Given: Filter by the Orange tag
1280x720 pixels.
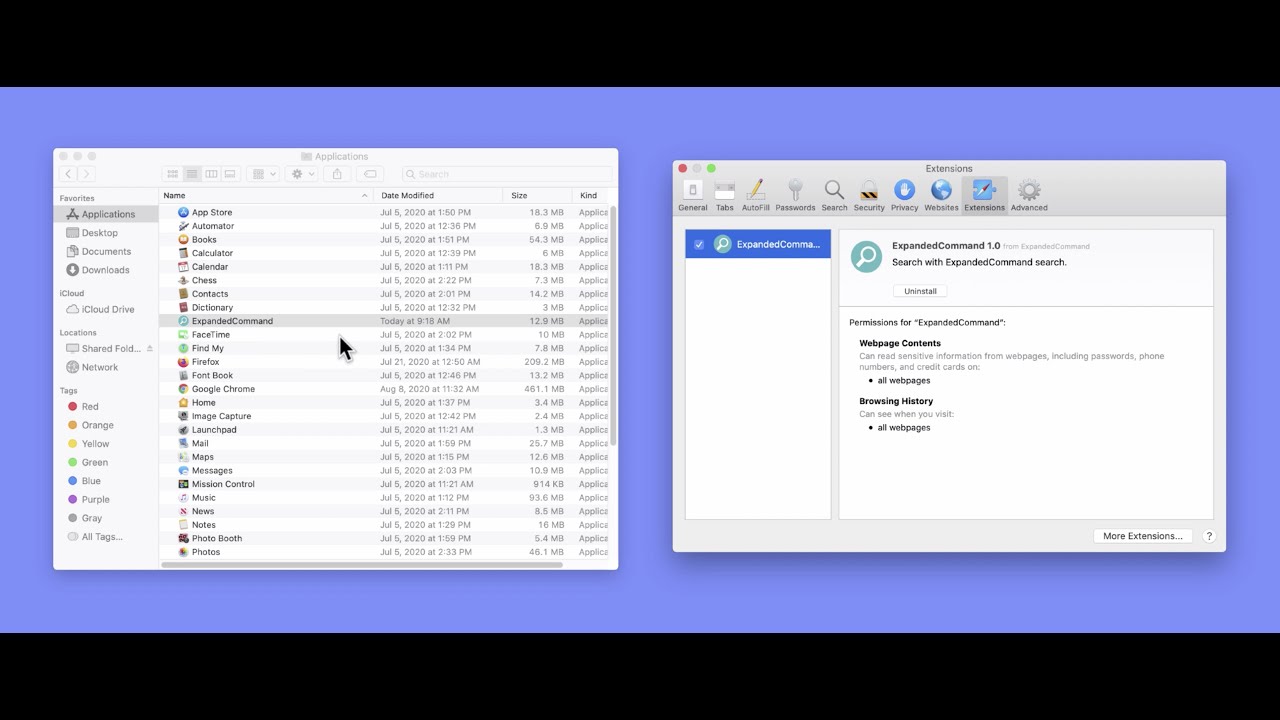Looking at the screenshot, I should (x=97, y=425).
